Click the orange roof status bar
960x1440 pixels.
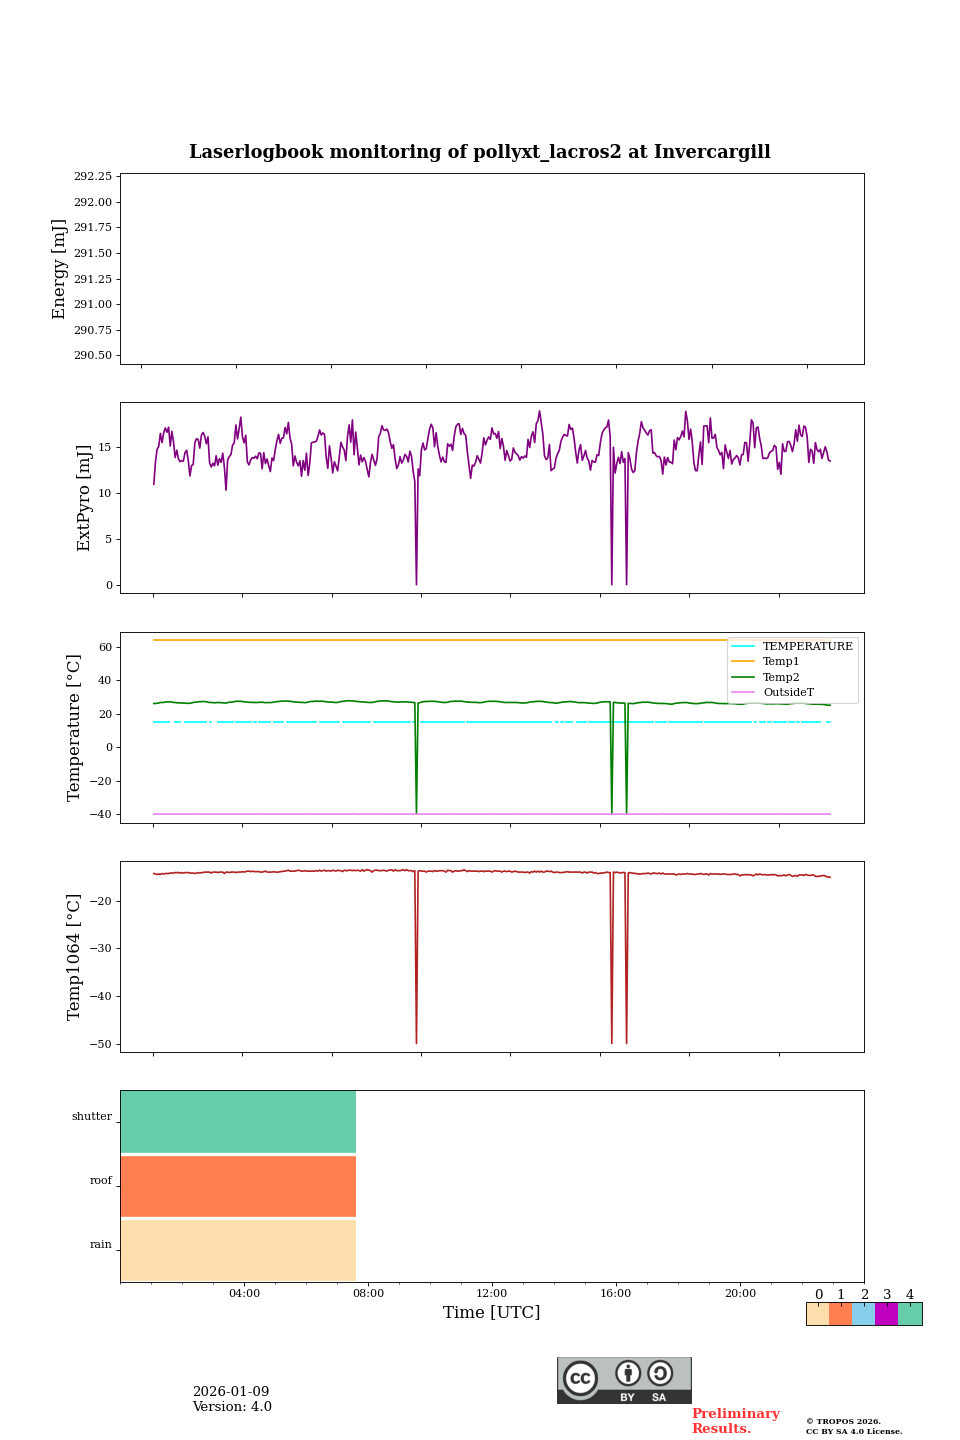pyautogui.click(x=238, y=1186)
